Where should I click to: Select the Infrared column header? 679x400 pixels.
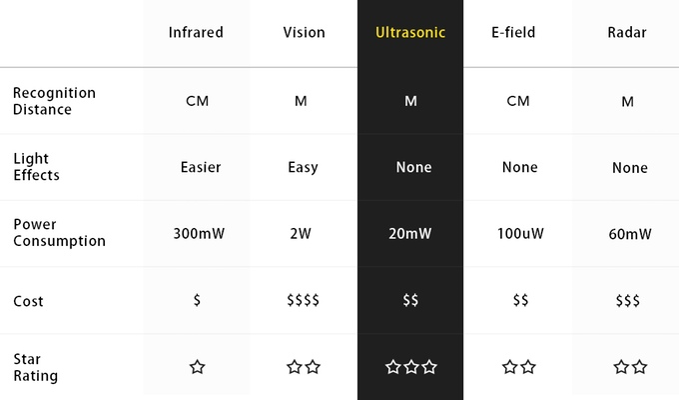click(x=197, y=33)
